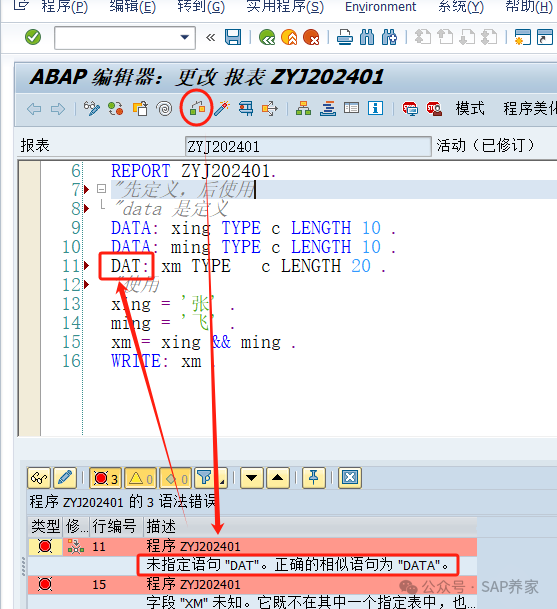The image size is (557, 609).
Task: Toggle yellow warnings filter showing 0
Action: (141, 478)
